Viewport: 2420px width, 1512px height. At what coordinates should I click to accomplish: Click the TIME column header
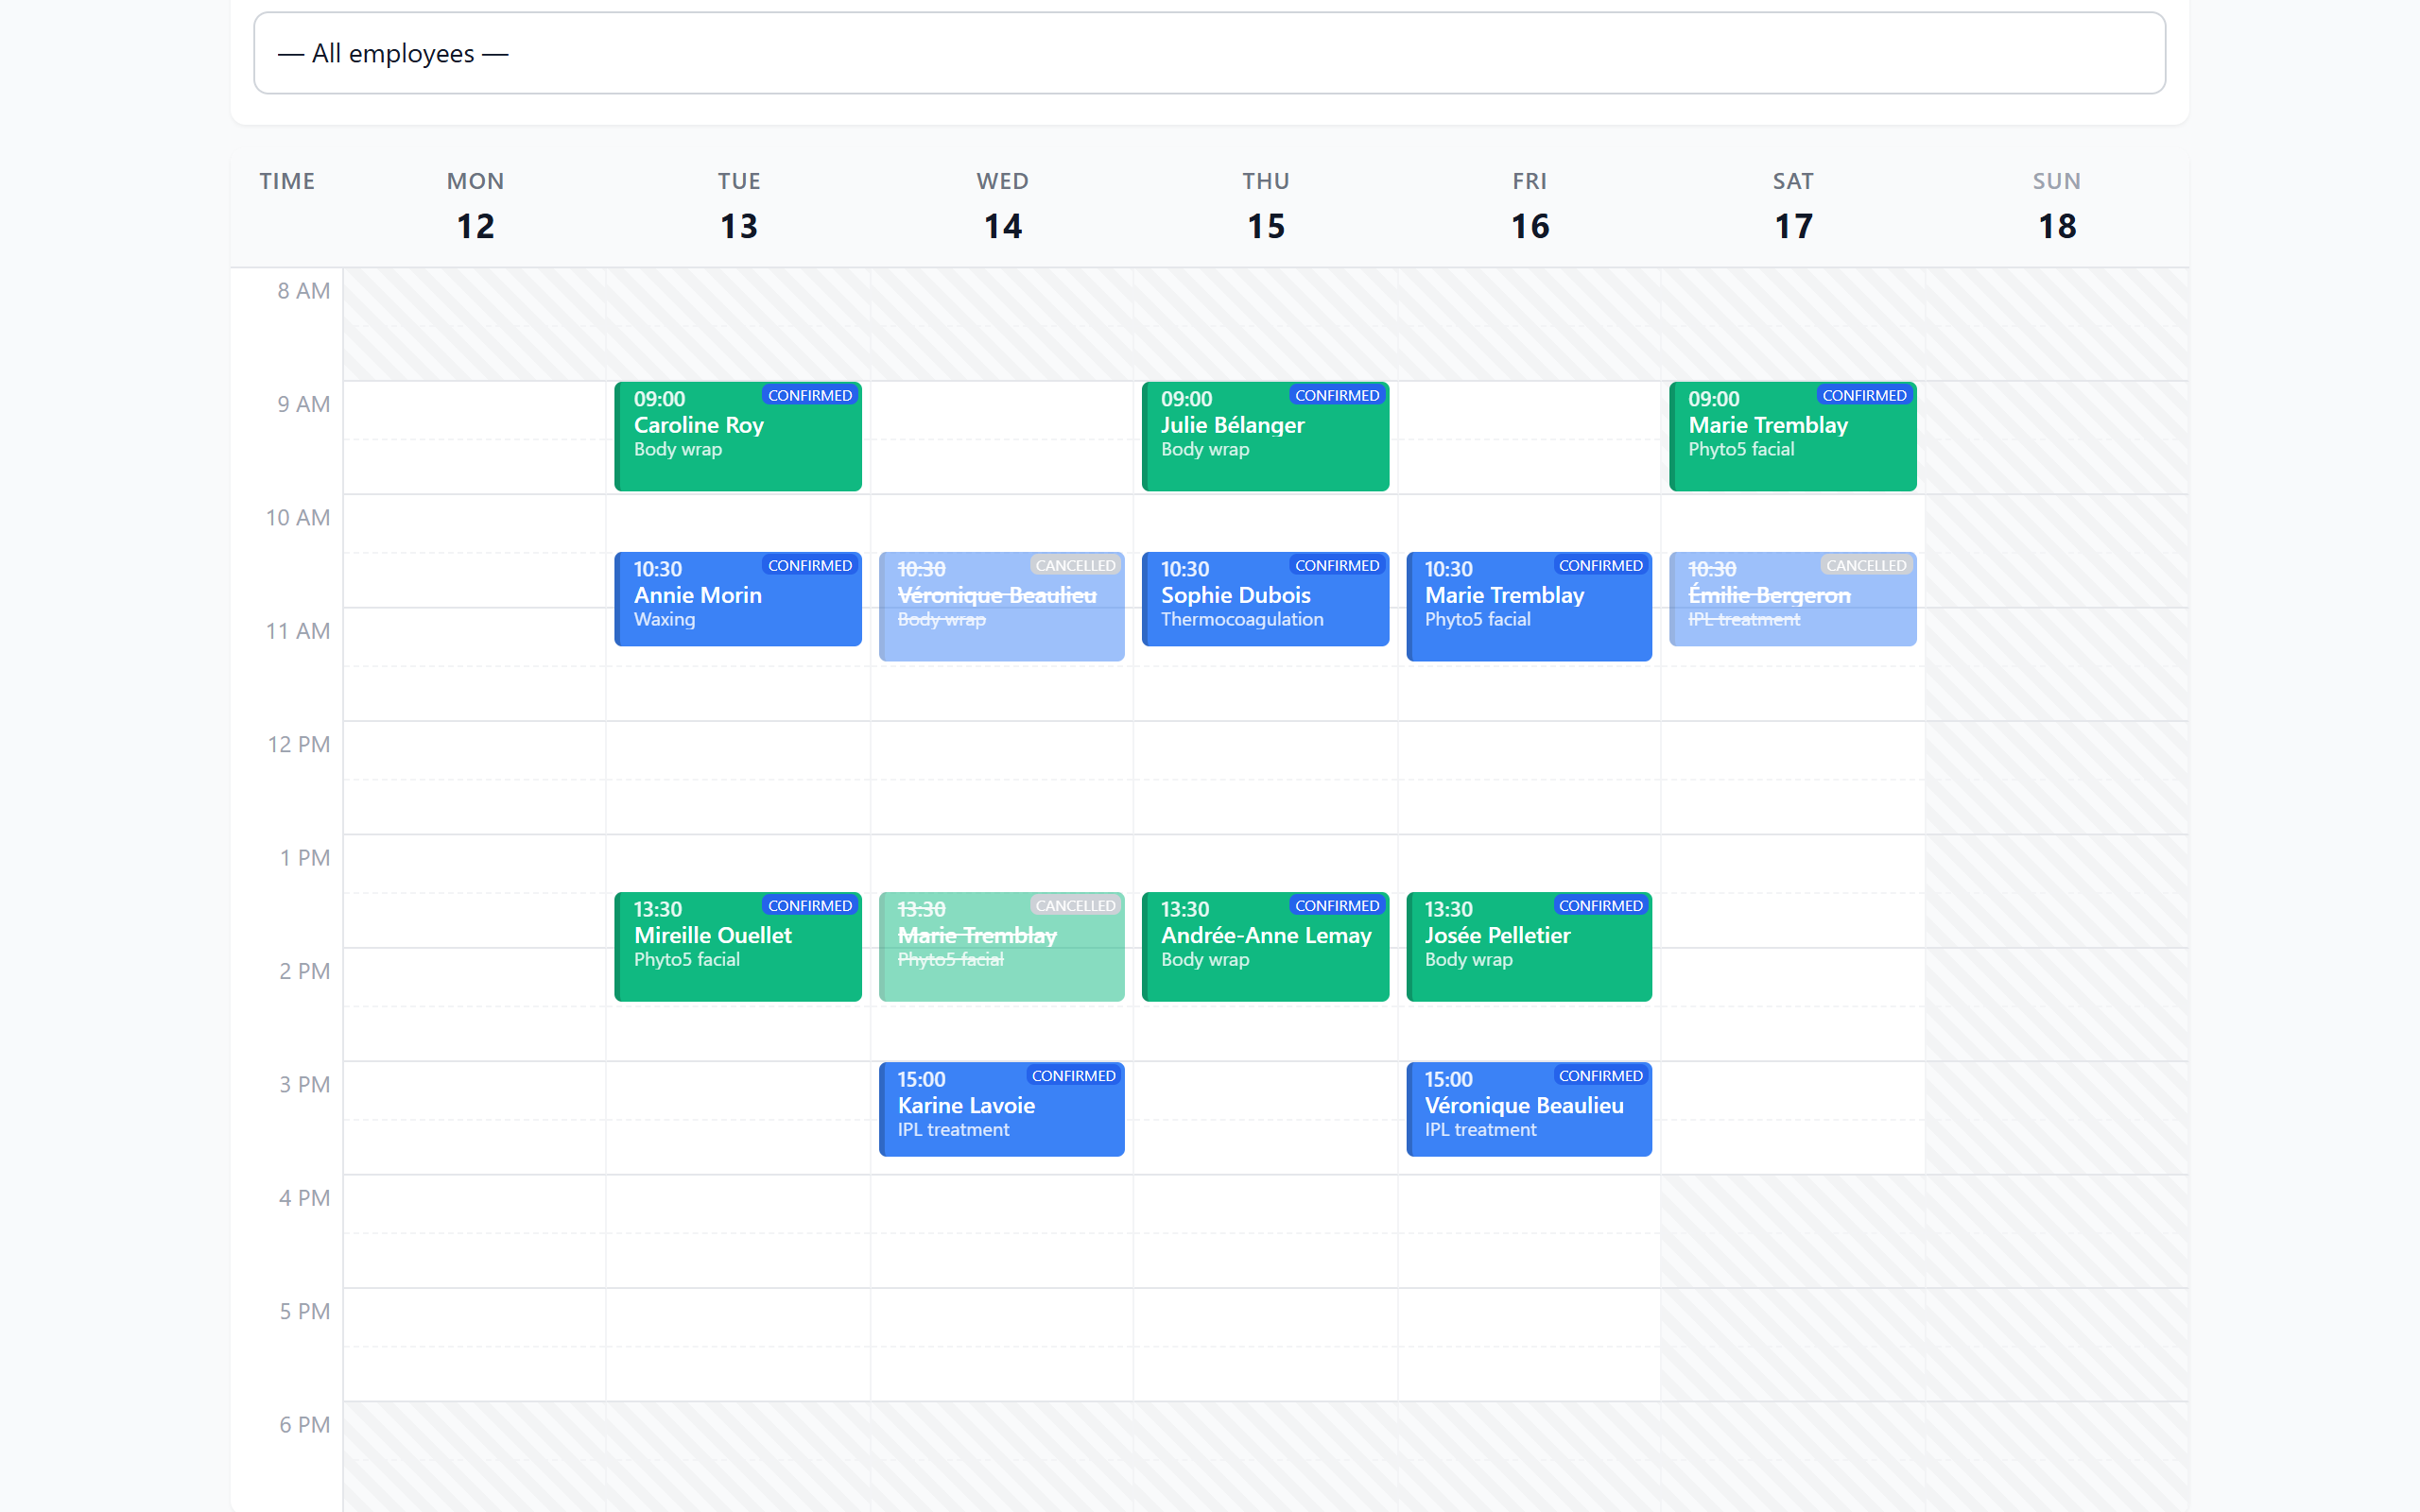(x=287, y=181)
